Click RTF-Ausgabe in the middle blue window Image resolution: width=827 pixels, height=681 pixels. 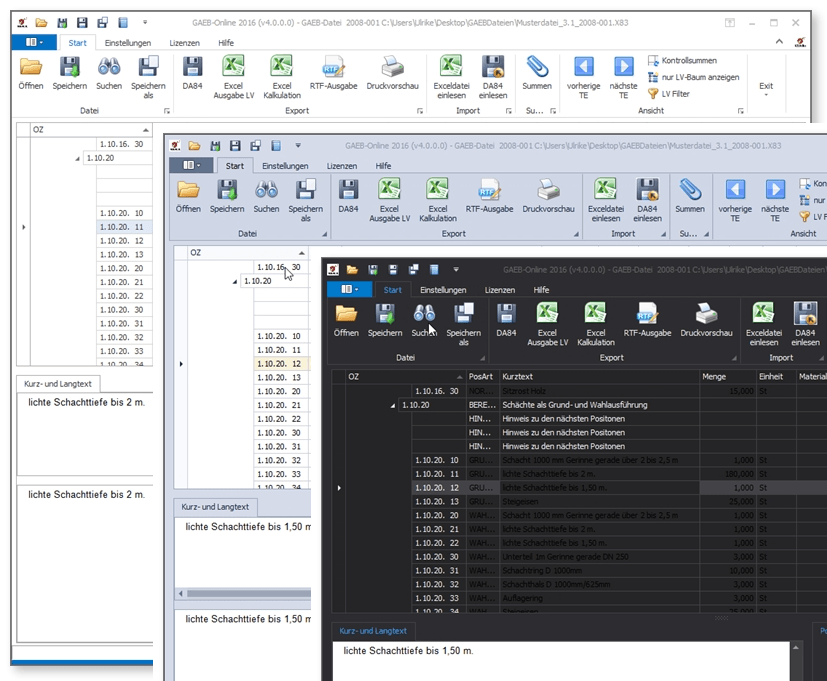click(x=489, y=189)
